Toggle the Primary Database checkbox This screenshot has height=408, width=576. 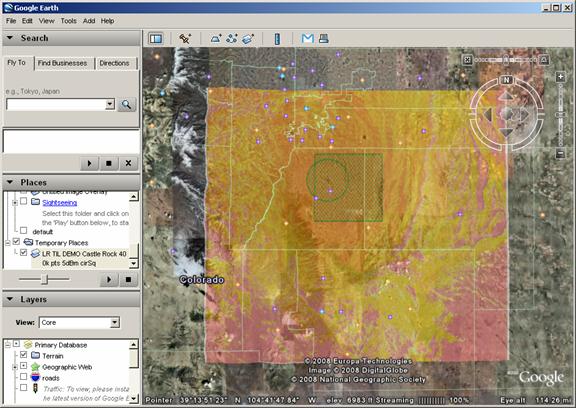(x=16, y=344)
